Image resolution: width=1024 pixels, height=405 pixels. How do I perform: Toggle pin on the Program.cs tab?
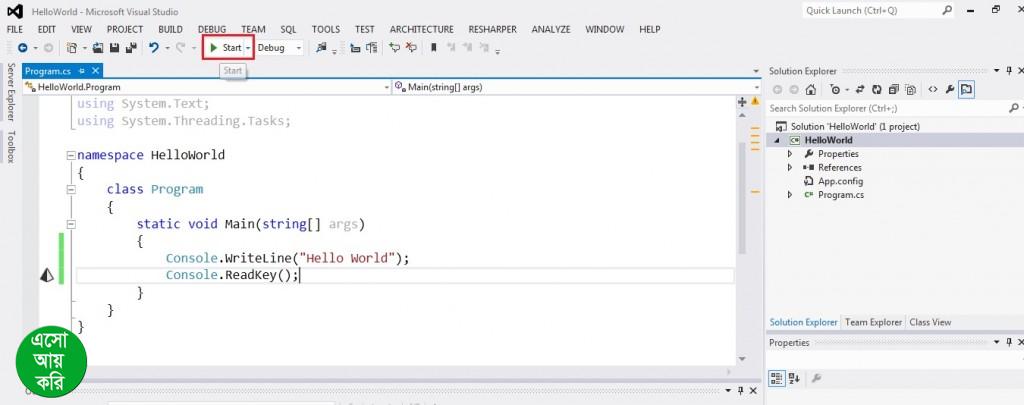[82, 71]
